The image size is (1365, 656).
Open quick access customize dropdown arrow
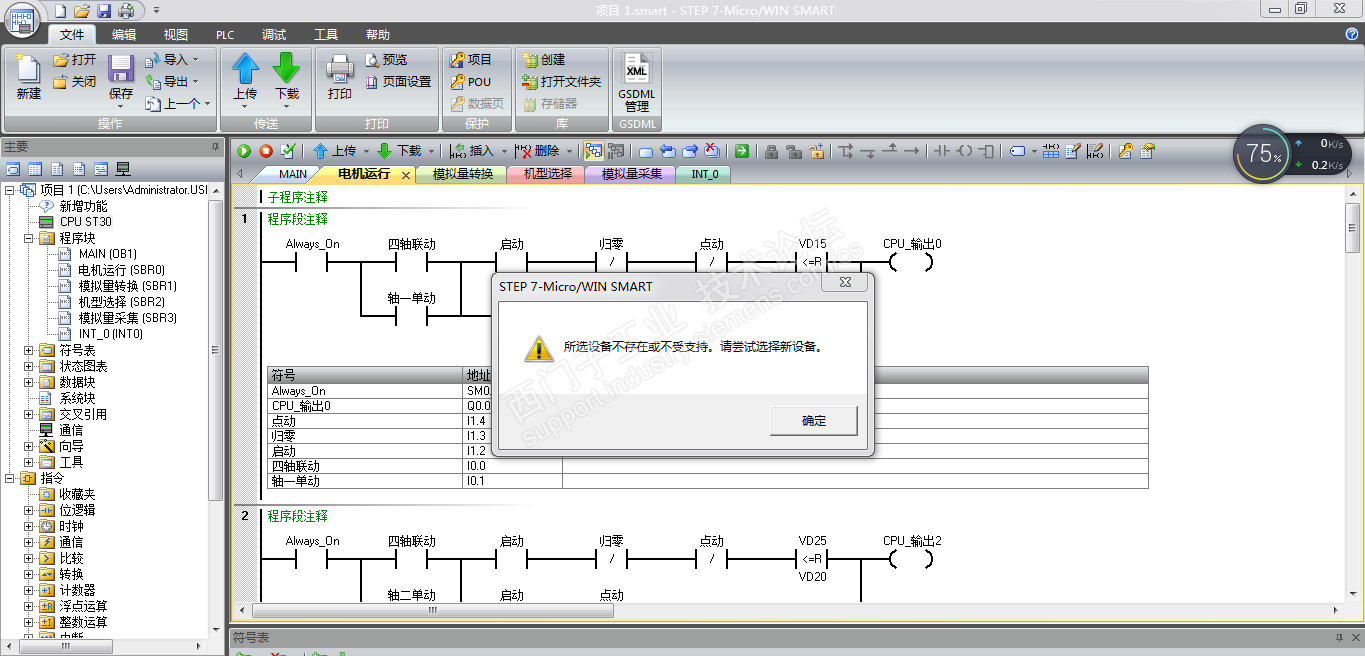click(x=156, y=10)
